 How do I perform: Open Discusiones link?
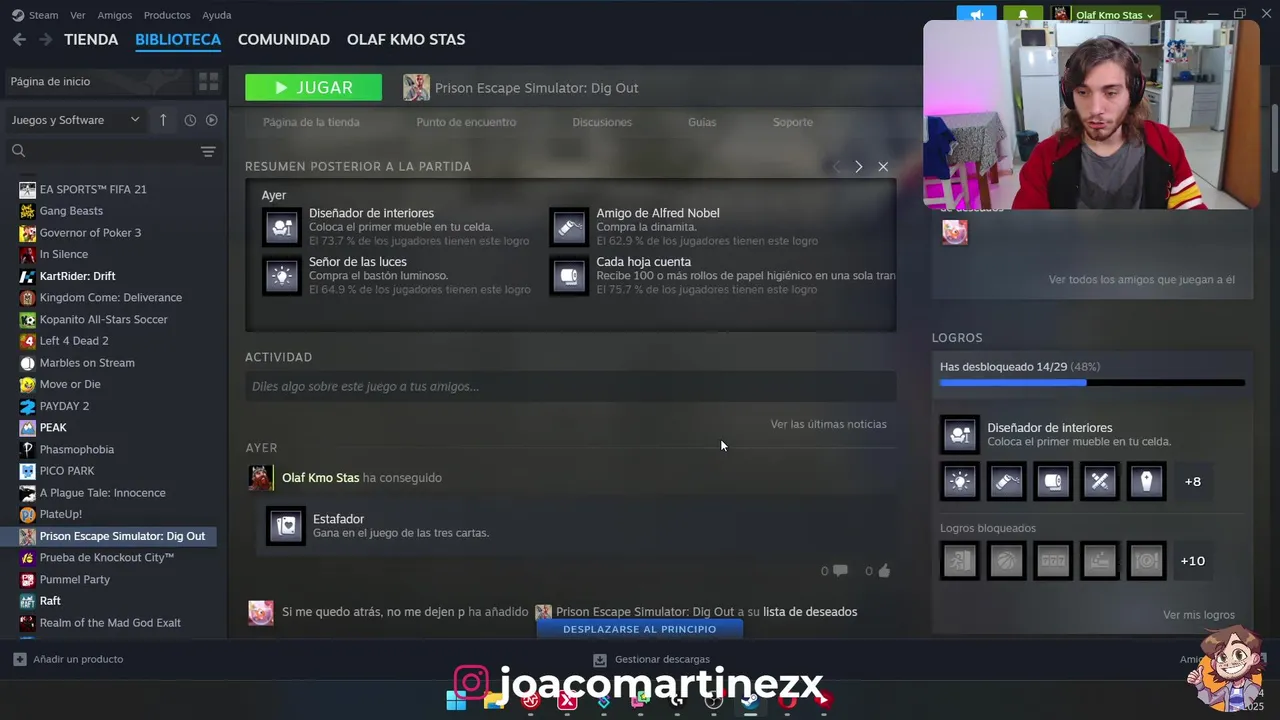click(x=602, y=122)
